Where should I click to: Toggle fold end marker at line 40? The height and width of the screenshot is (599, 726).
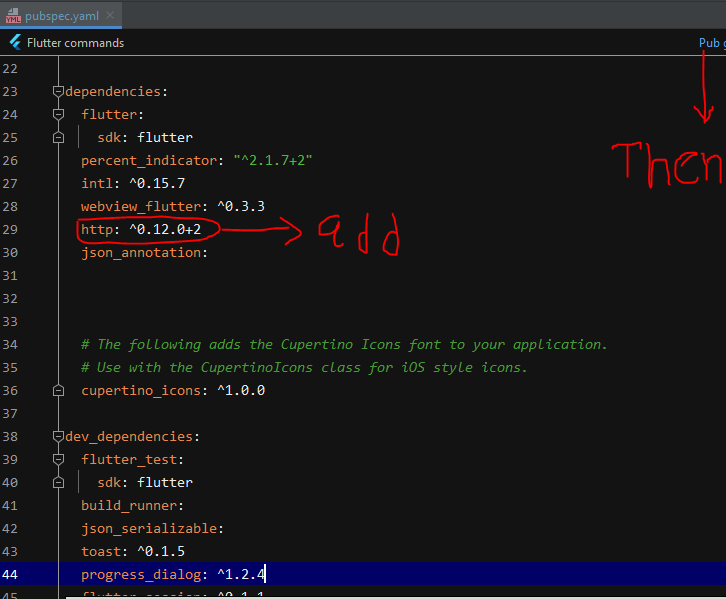tap(58, 483)
